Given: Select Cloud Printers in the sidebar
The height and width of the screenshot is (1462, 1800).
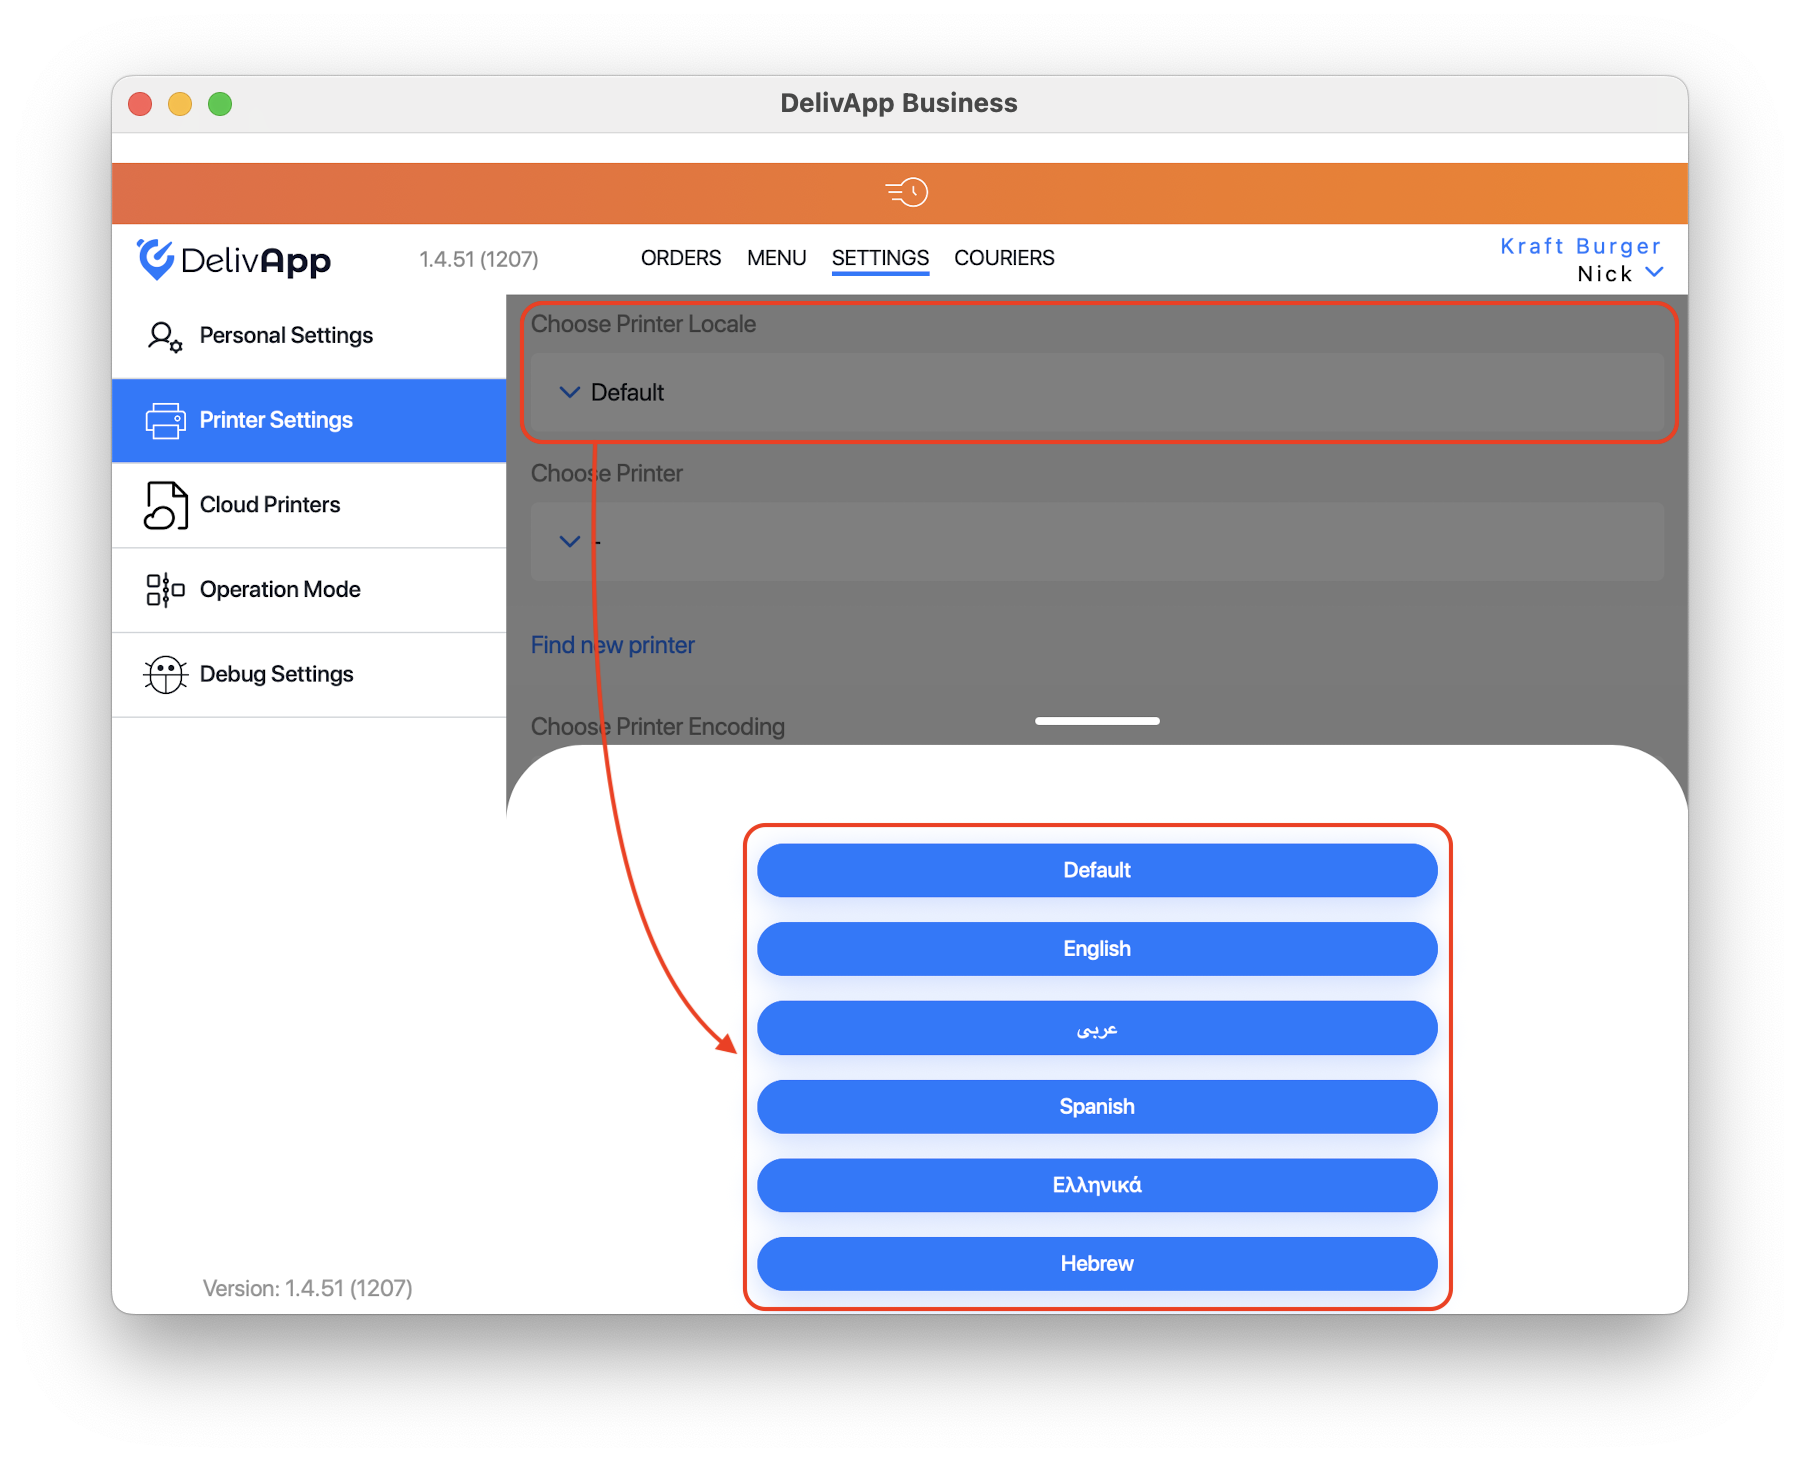Looking at the screenshot, I should coord(309,505).
